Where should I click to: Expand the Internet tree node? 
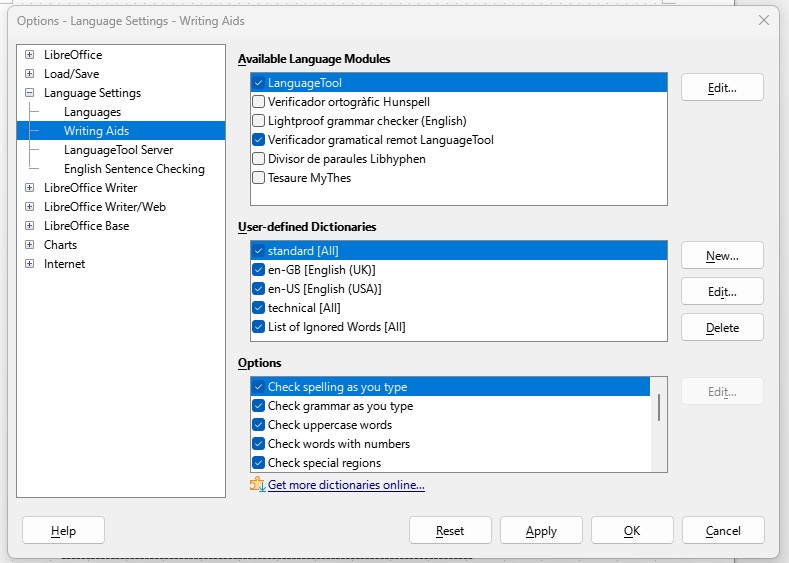click(30, 264)
